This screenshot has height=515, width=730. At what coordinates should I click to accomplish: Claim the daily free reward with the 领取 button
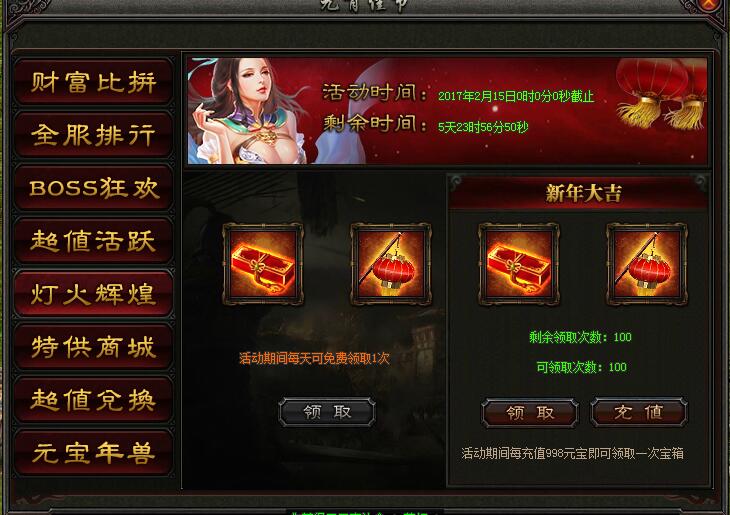(327, 412)
